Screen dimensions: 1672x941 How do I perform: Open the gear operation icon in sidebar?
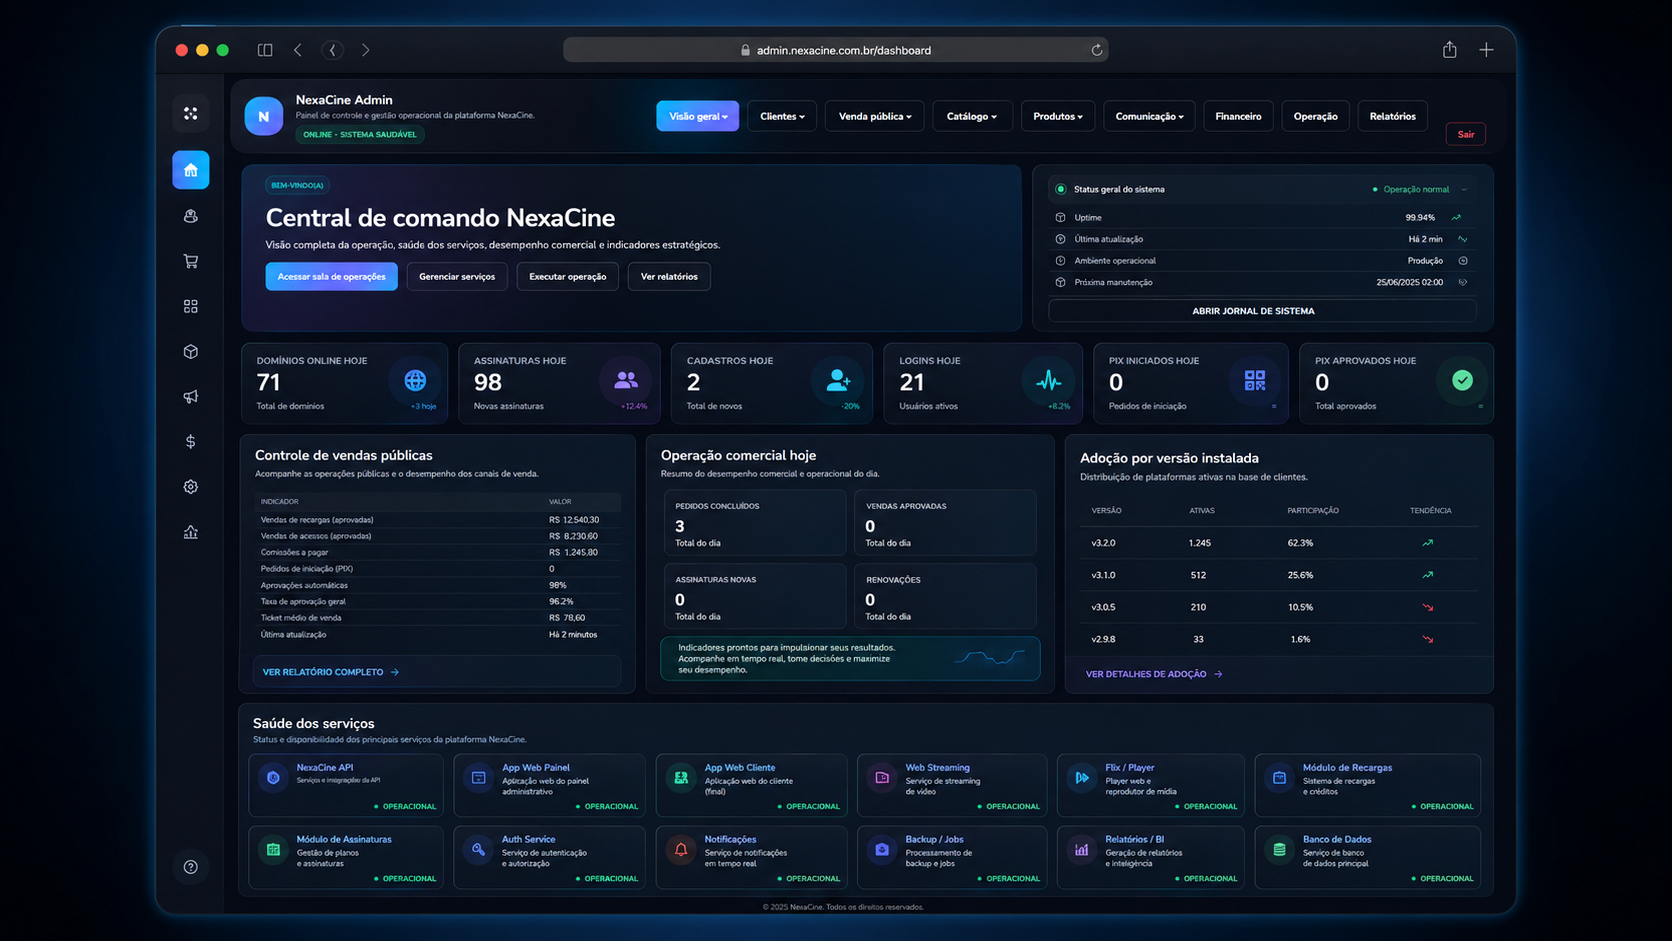[190, 486]
